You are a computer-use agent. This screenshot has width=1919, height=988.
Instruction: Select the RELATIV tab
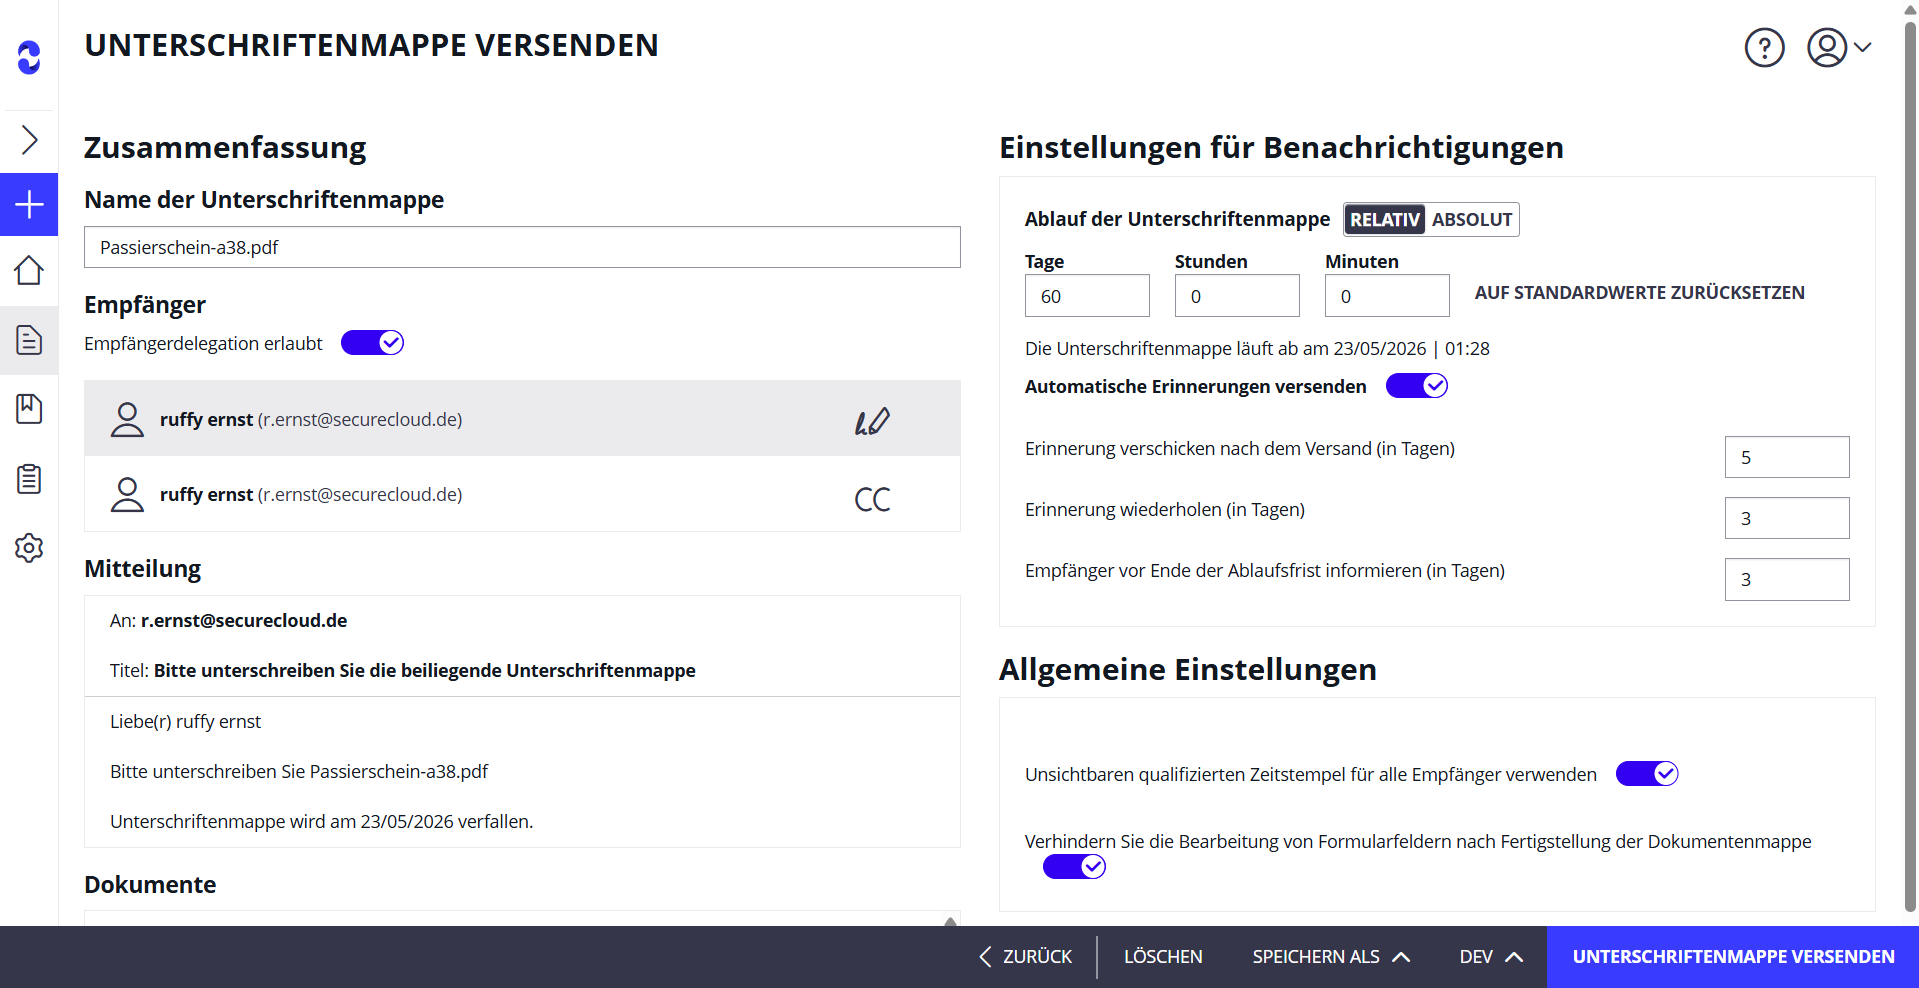click(x=1384, y=219)
